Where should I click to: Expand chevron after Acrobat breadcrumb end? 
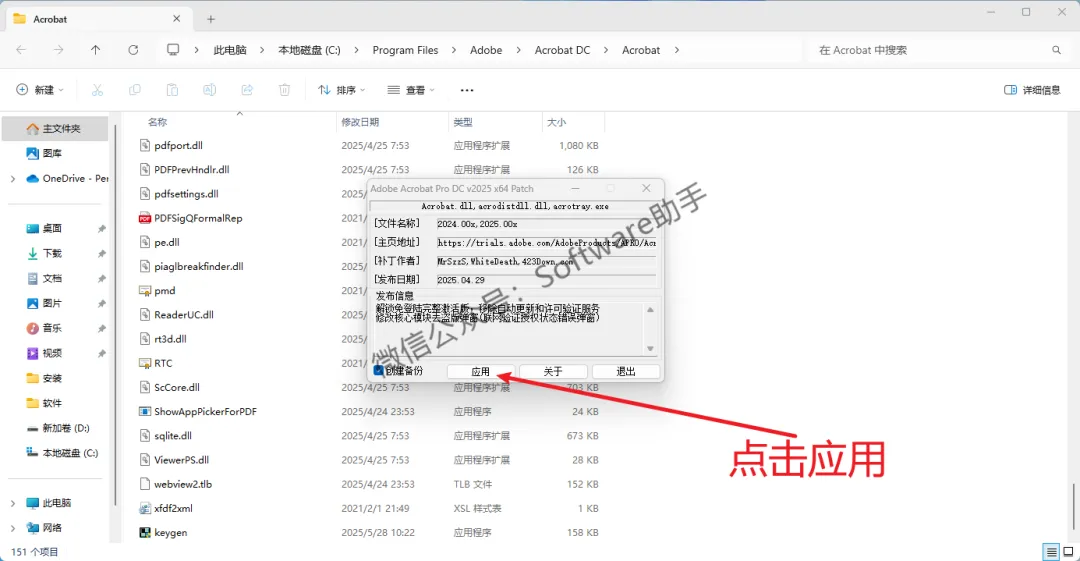click(x=676, y=50)
